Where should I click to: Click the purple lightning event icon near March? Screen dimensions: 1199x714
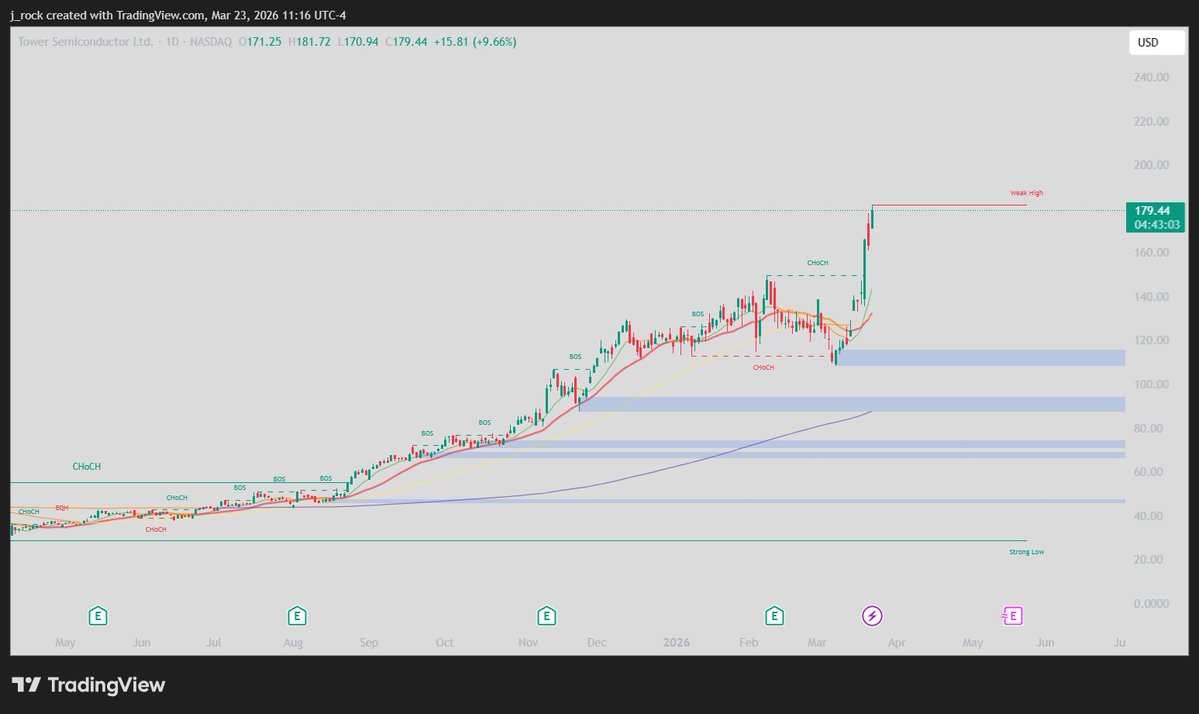[x=872, y=616]
